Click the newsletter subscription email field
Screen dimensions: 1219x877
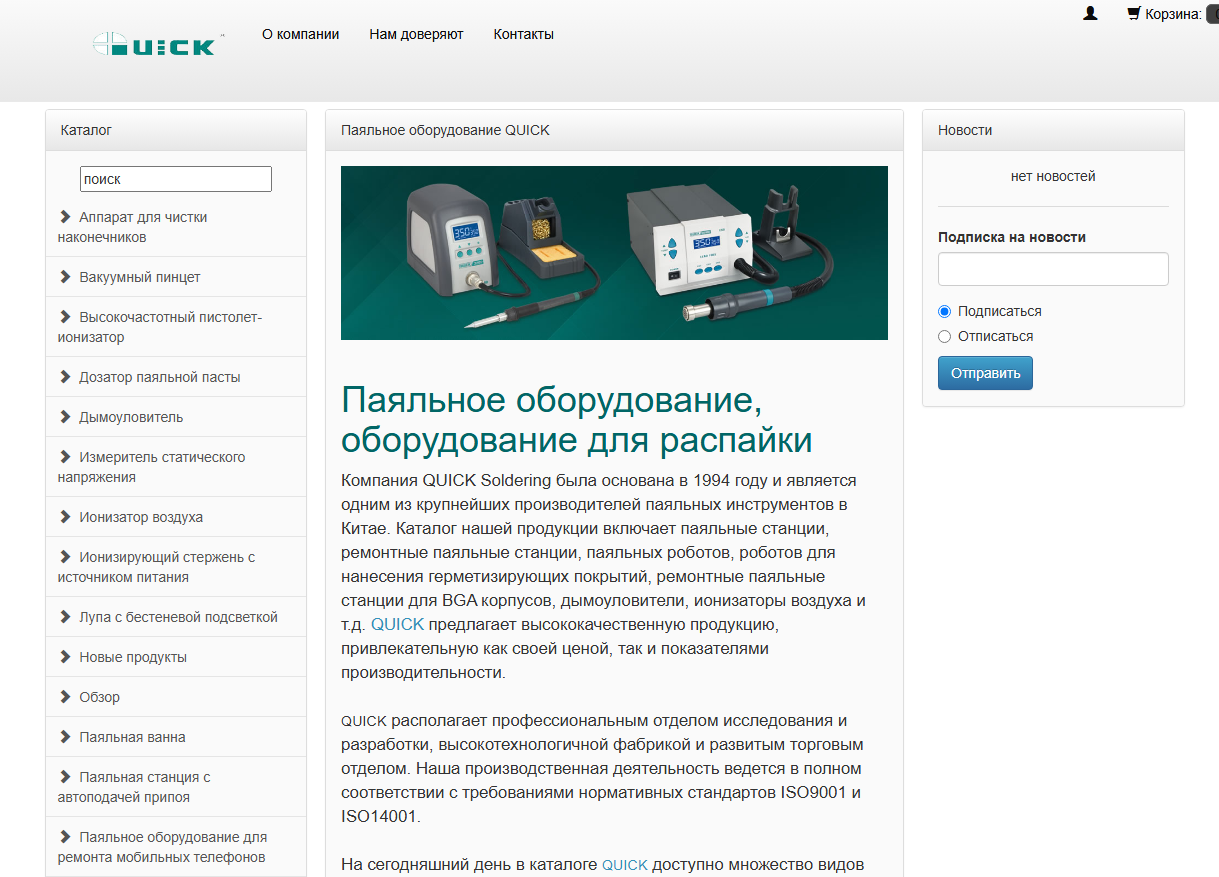pos(1053,269)
